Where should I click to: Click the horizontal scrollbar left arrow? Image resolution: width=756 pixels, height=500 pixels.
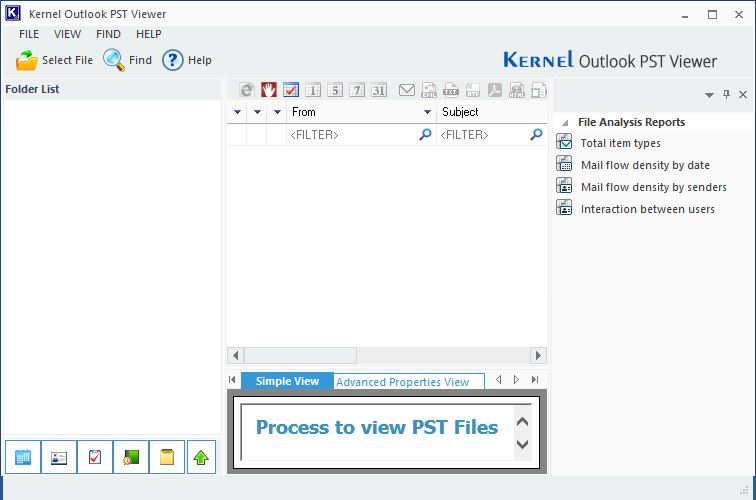pos(235,356)
